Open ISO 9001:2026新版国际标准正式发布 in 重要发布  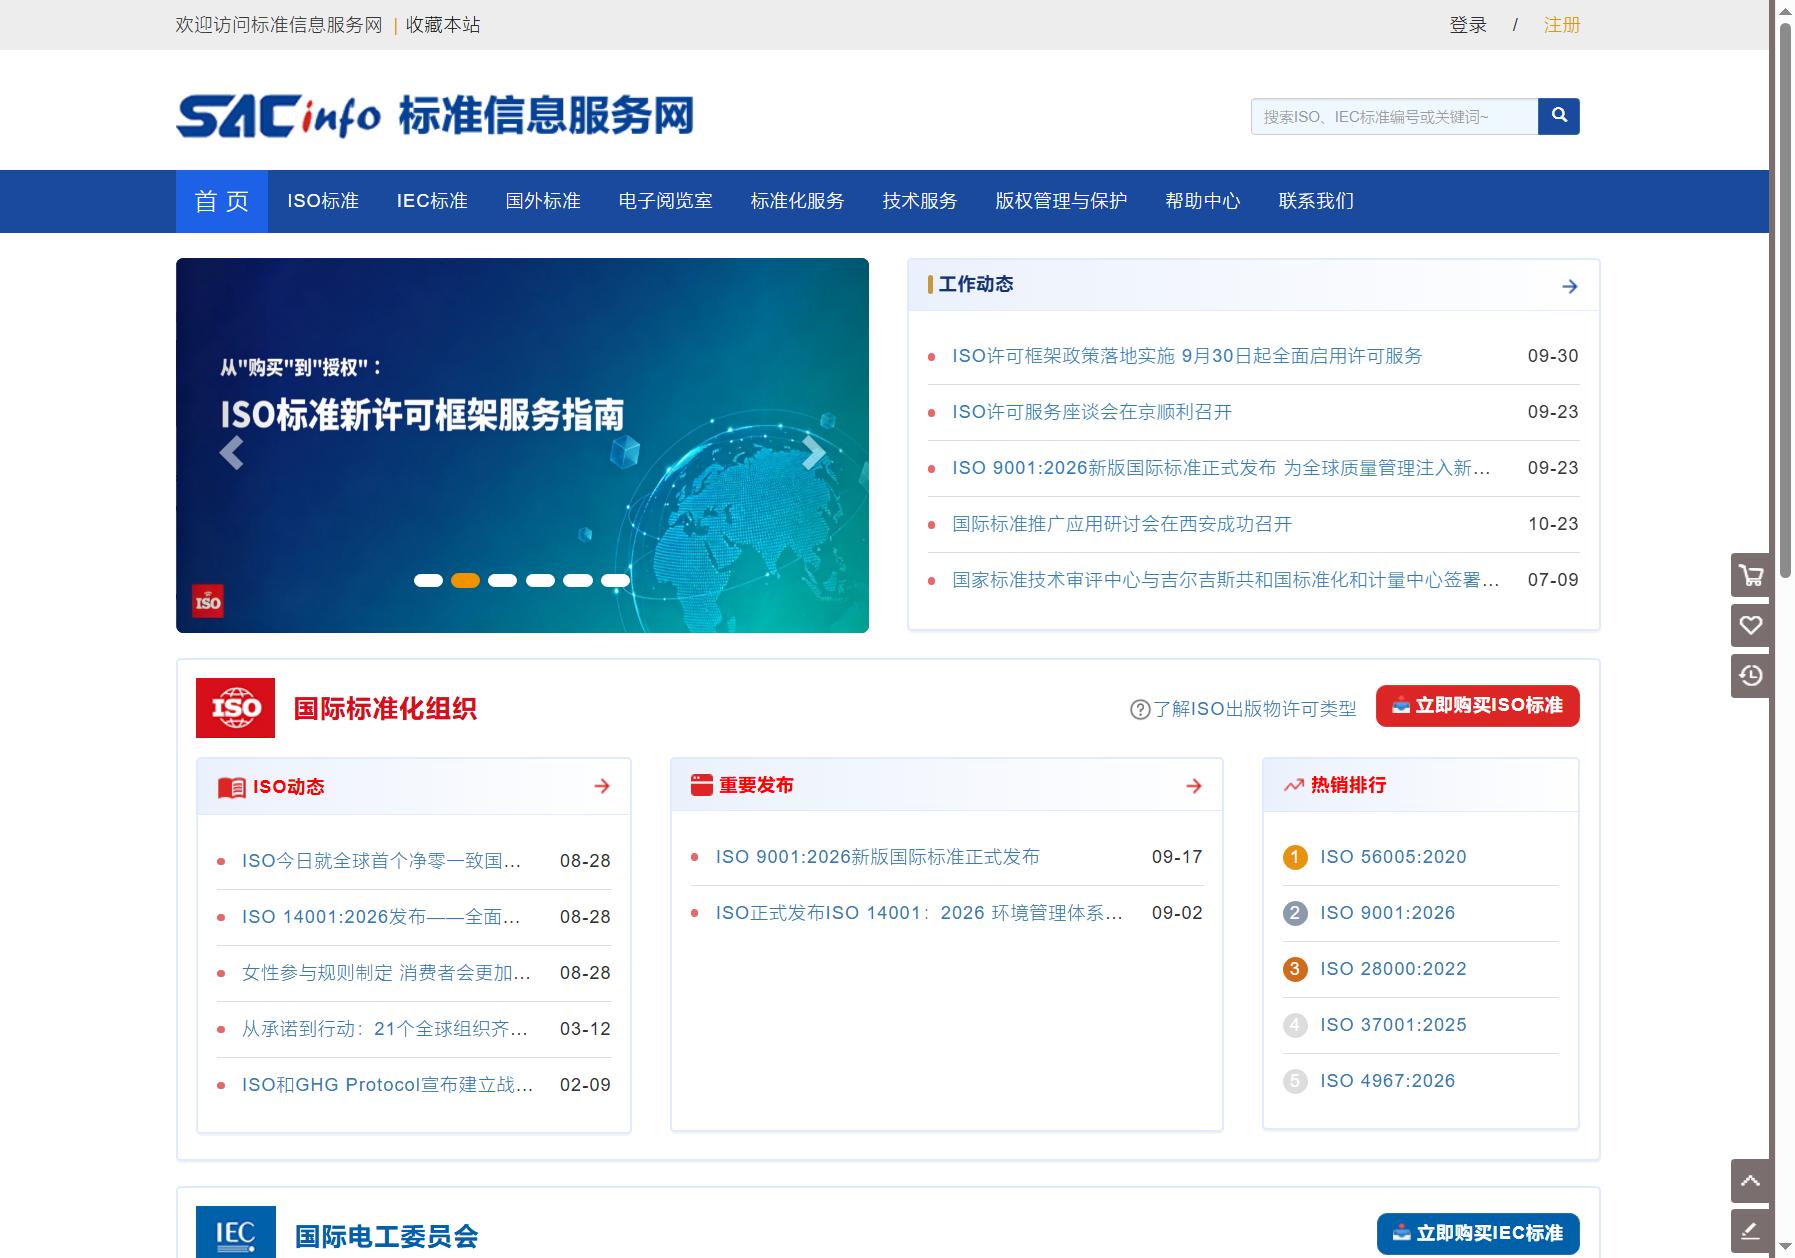tap(877, 857)
